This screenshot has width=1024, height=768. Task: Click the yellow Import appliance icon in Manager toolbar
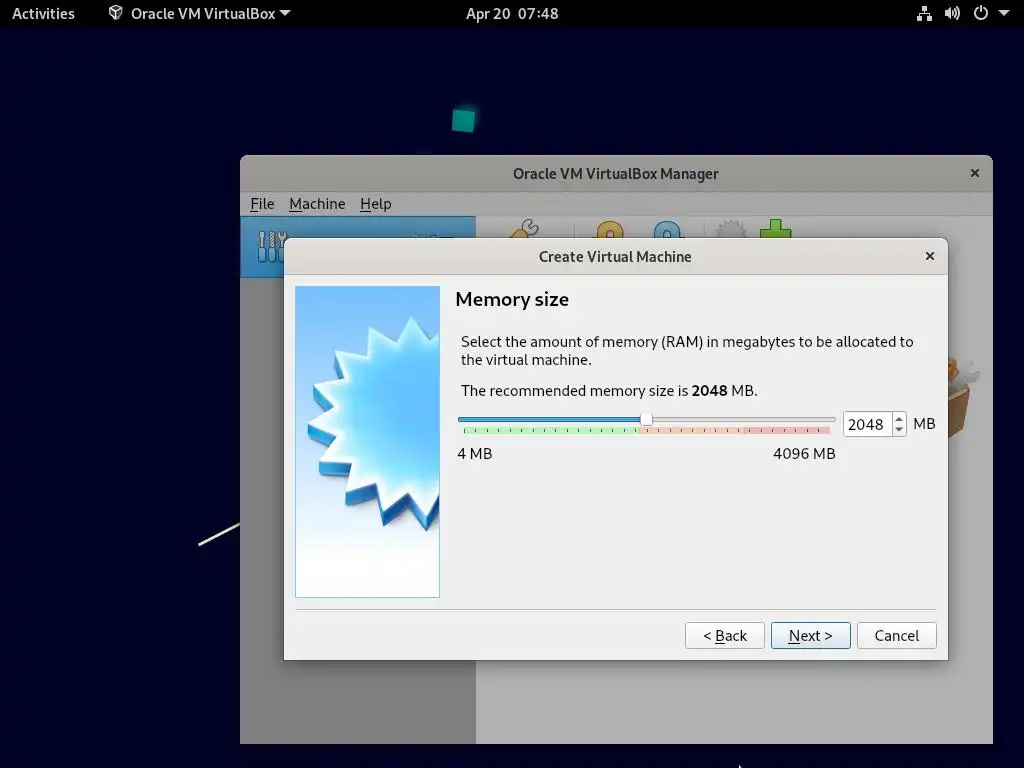tap(610, 230)
